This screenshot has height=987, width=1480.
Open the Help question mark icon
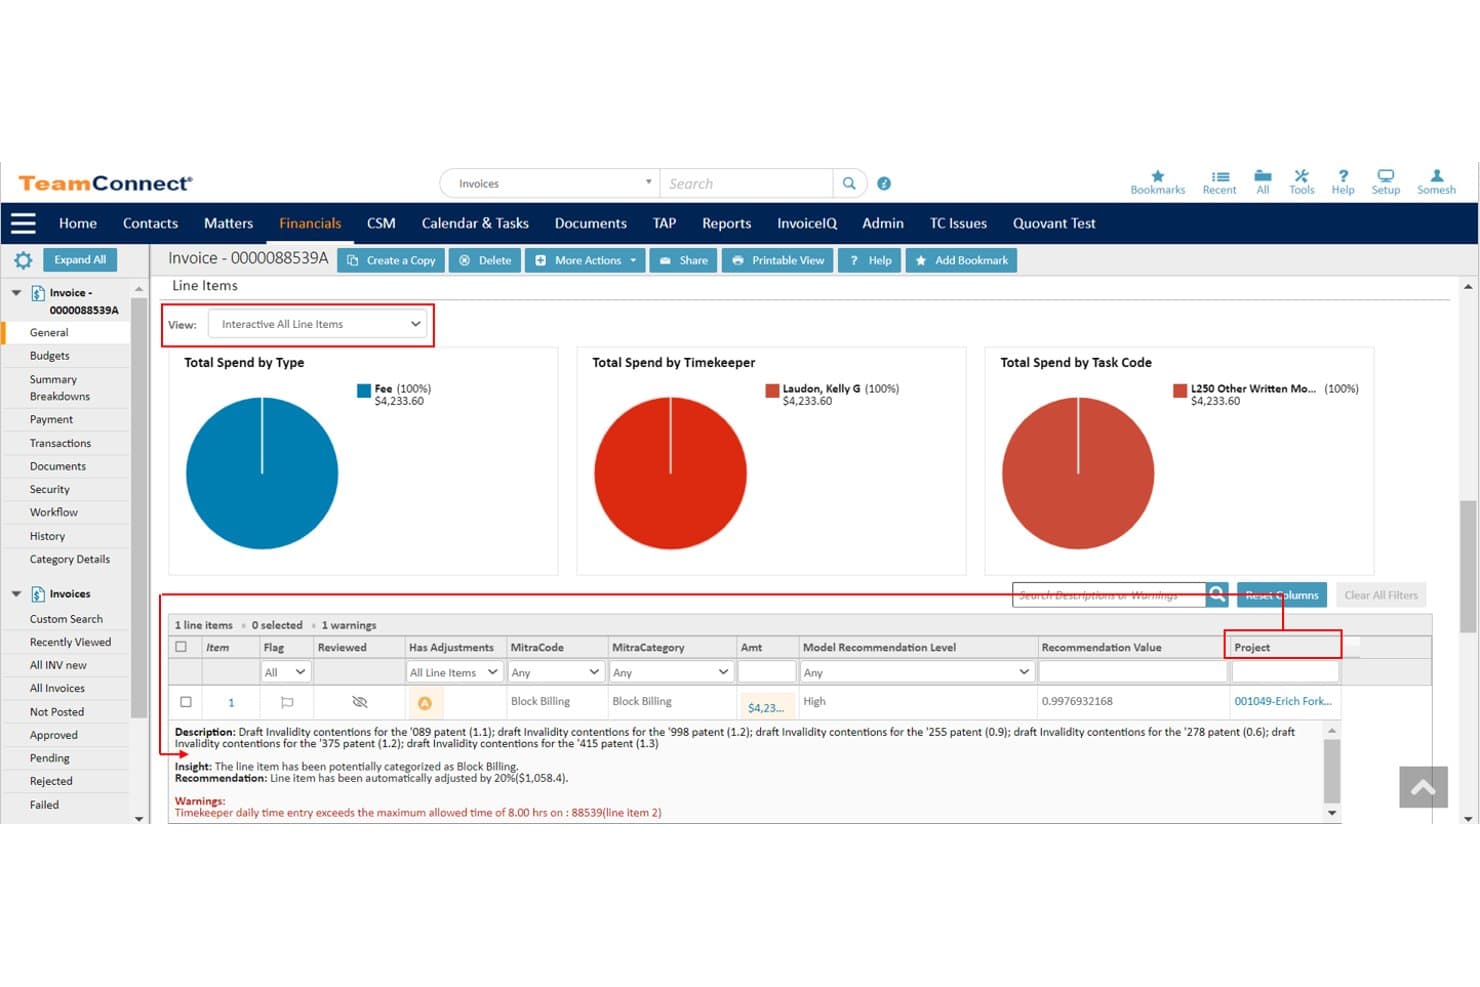(x=1343, y=176)
